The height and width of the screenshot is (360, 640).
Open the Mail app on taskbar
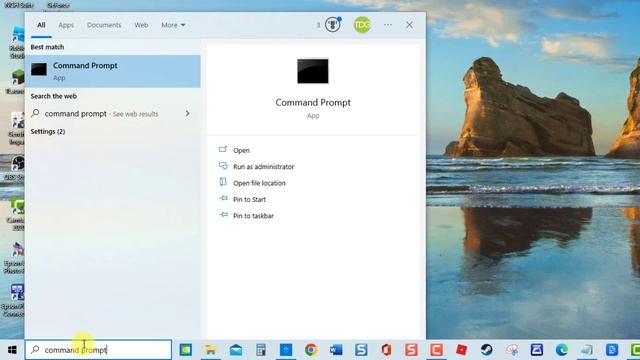236,350
